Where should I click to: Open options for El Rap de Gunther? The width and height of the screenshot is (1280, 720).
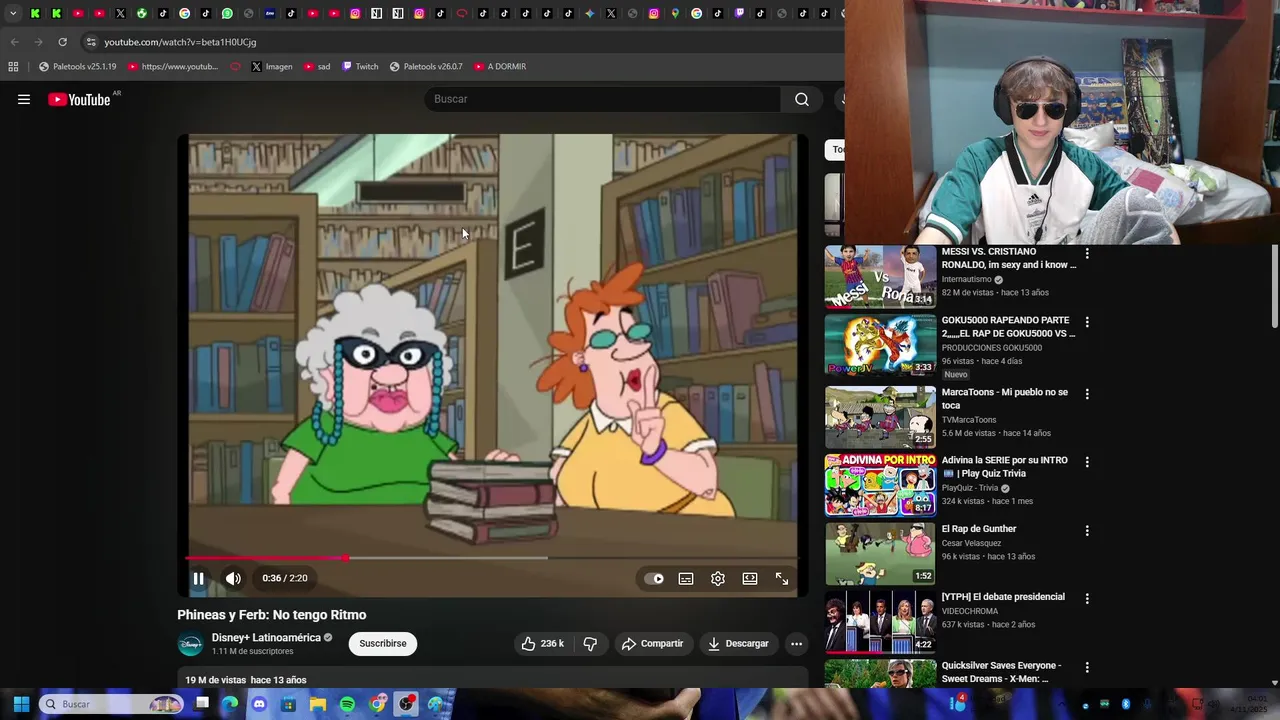point(1087,530)
